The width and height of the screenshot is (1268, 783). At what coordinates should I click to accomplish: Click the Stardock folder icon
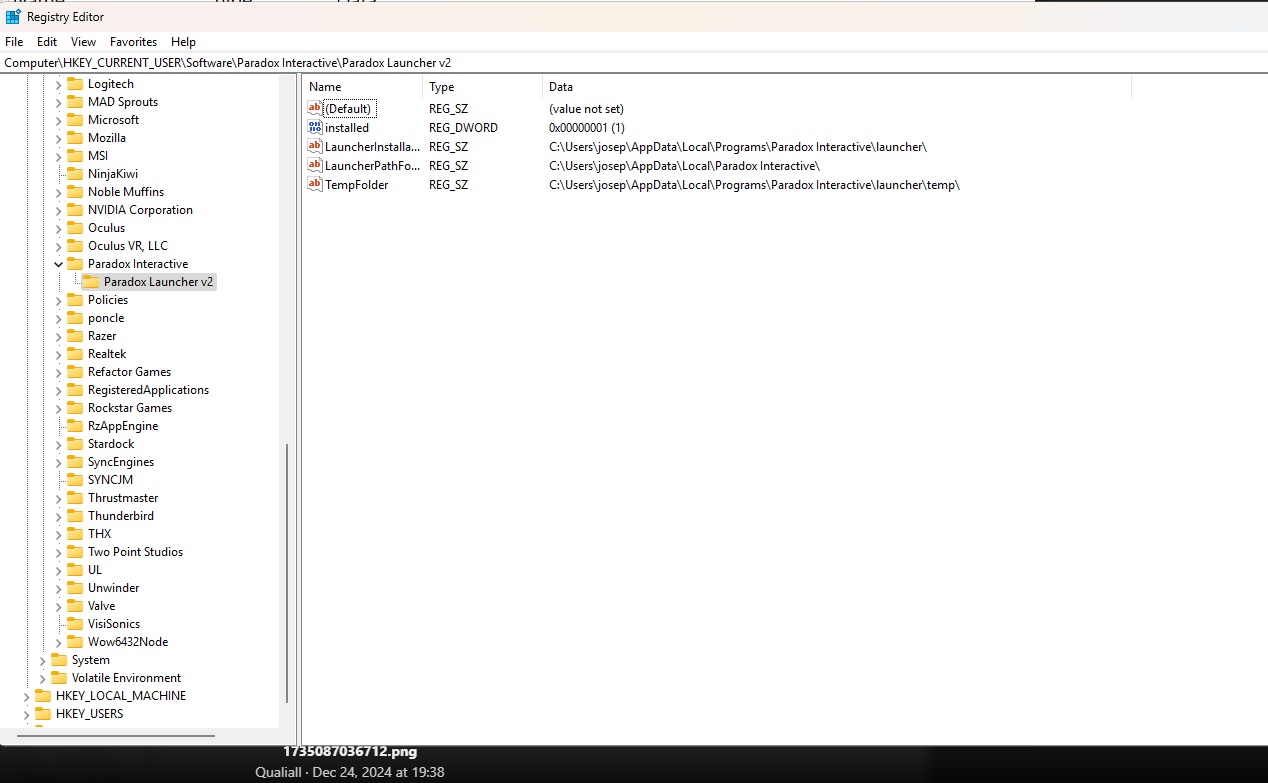[x=75, y=444]
